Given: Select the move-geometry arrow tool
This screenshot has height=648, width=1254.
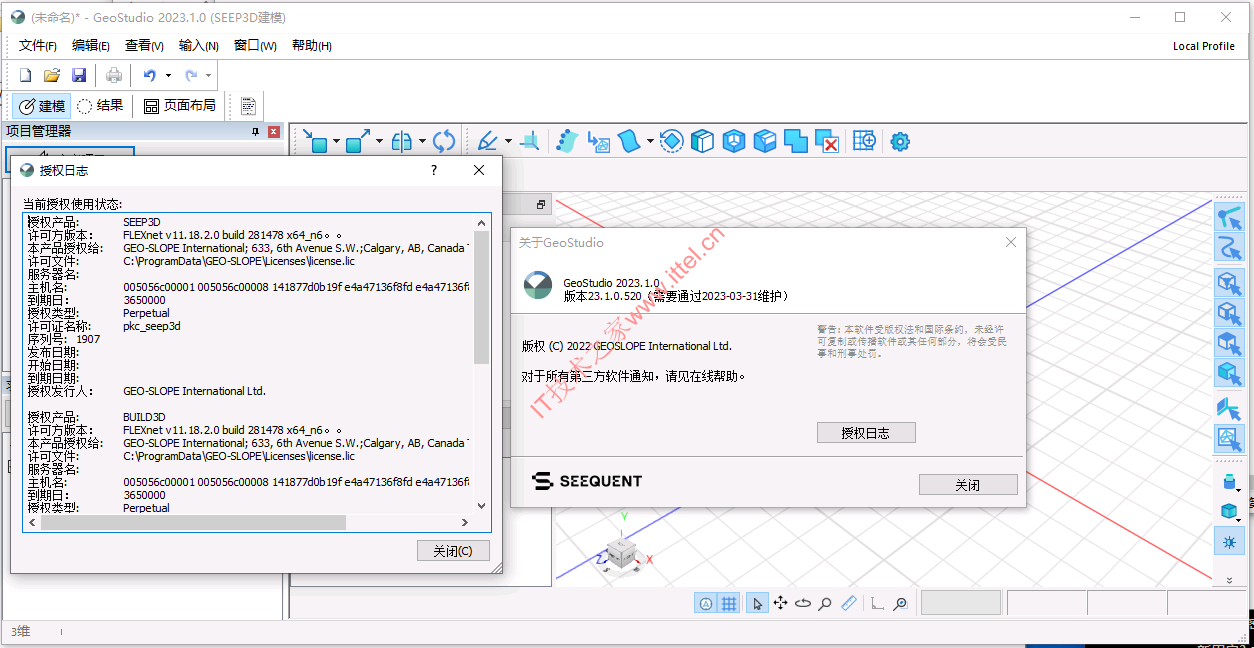Looking at the screenshot, I should coord(315,141).
